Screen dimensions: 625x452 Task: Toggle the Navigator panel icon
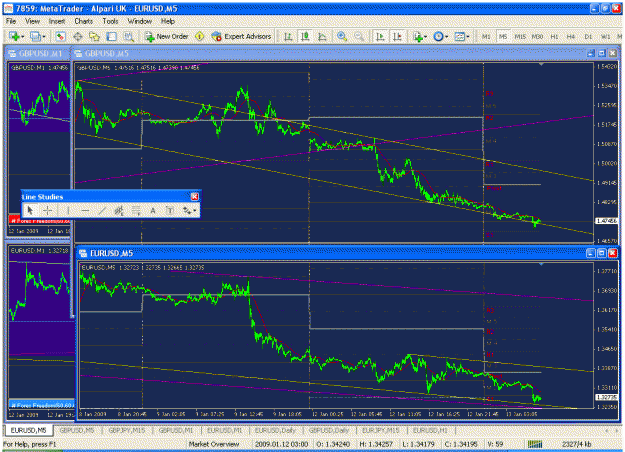(x=94, y=37)
